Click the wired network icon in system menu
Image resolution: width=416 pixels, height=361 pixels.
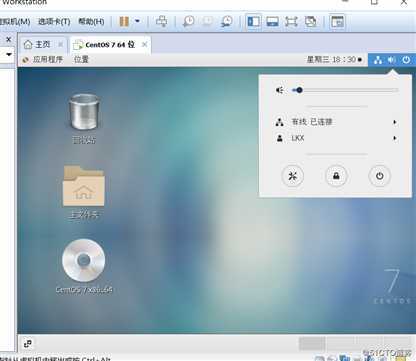pos(280,122)
